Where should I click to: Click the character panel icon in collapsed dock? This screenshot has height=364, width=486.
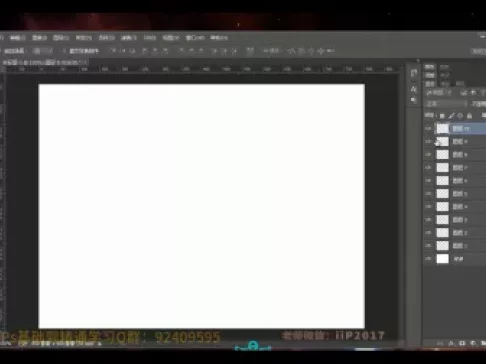click(x=414, y=89)
